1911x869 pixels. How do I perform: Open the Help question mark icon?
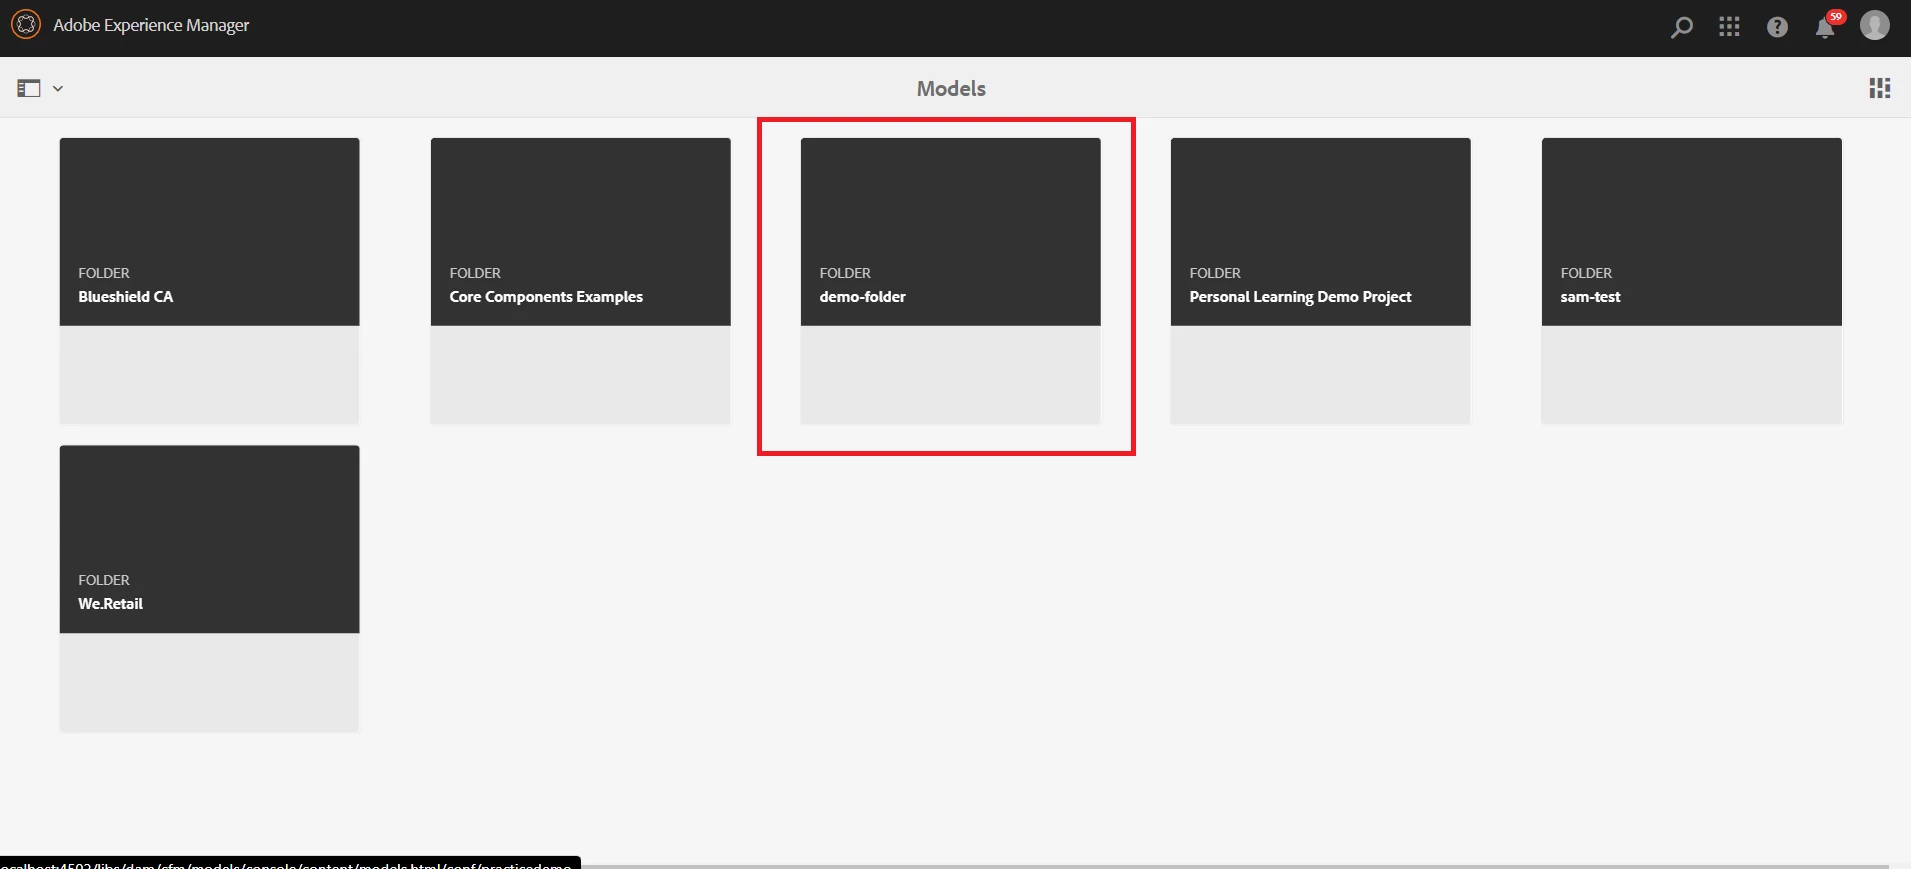(x=1777, y=27)
